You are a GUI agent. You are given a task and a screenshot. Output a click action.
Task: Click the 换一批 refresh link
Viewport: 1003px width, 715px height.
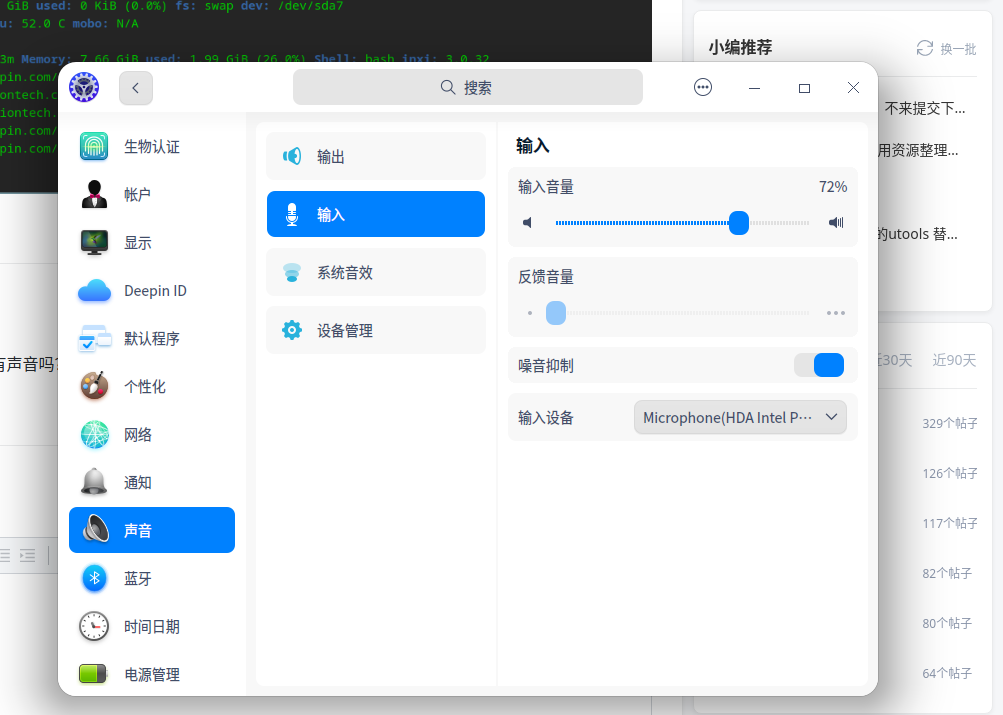pyautogui.click(x=944, y=48)
